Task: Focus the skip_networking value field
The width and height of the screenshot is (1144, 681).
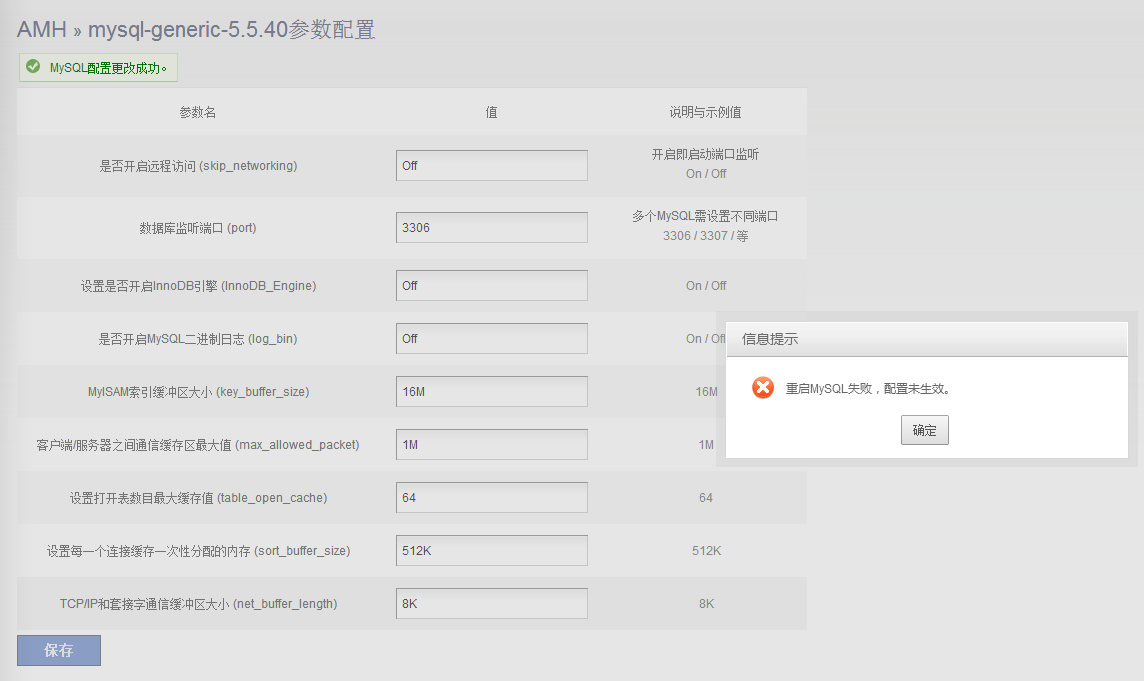Action: click(x=491, y=166)
